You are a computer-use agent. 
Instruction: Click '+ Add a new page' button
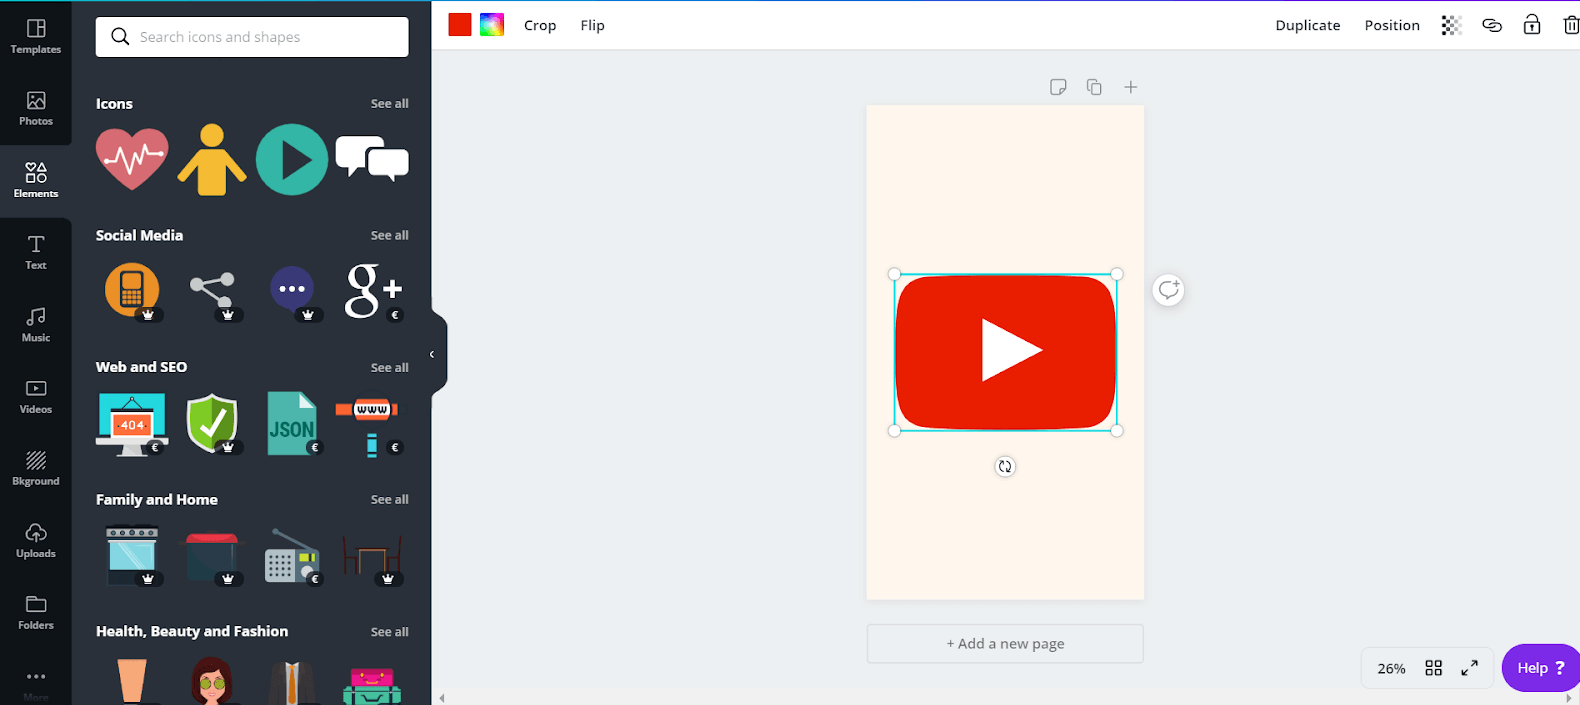pos(1005,644)
